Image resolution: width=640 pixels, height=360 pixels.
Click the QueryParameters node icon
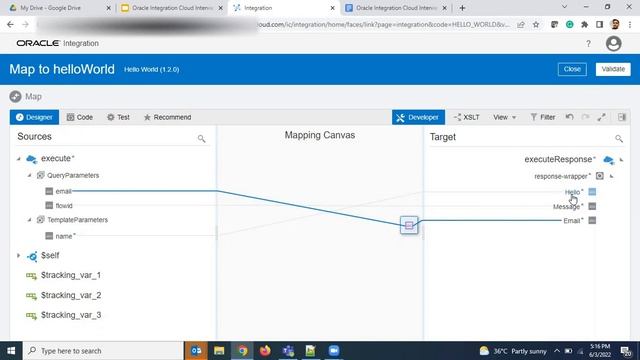[40, 175]
